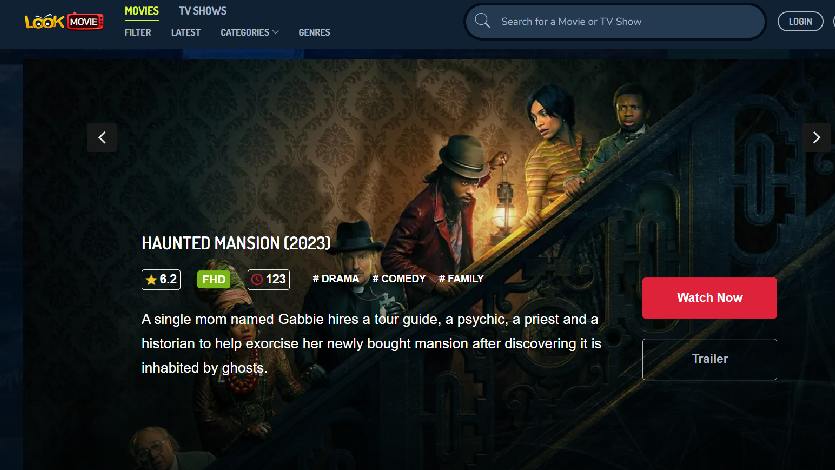The image size is (835, 470).
Task: Click the star rating 6.2 badge
Action: [161, 279]
